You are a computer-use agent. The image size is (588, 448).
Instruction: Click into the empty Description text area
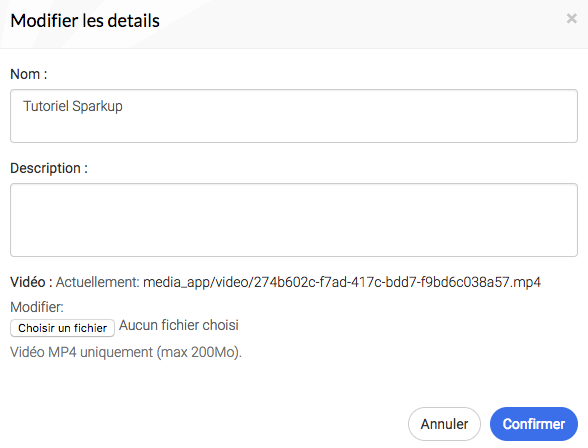click(294, 220)
